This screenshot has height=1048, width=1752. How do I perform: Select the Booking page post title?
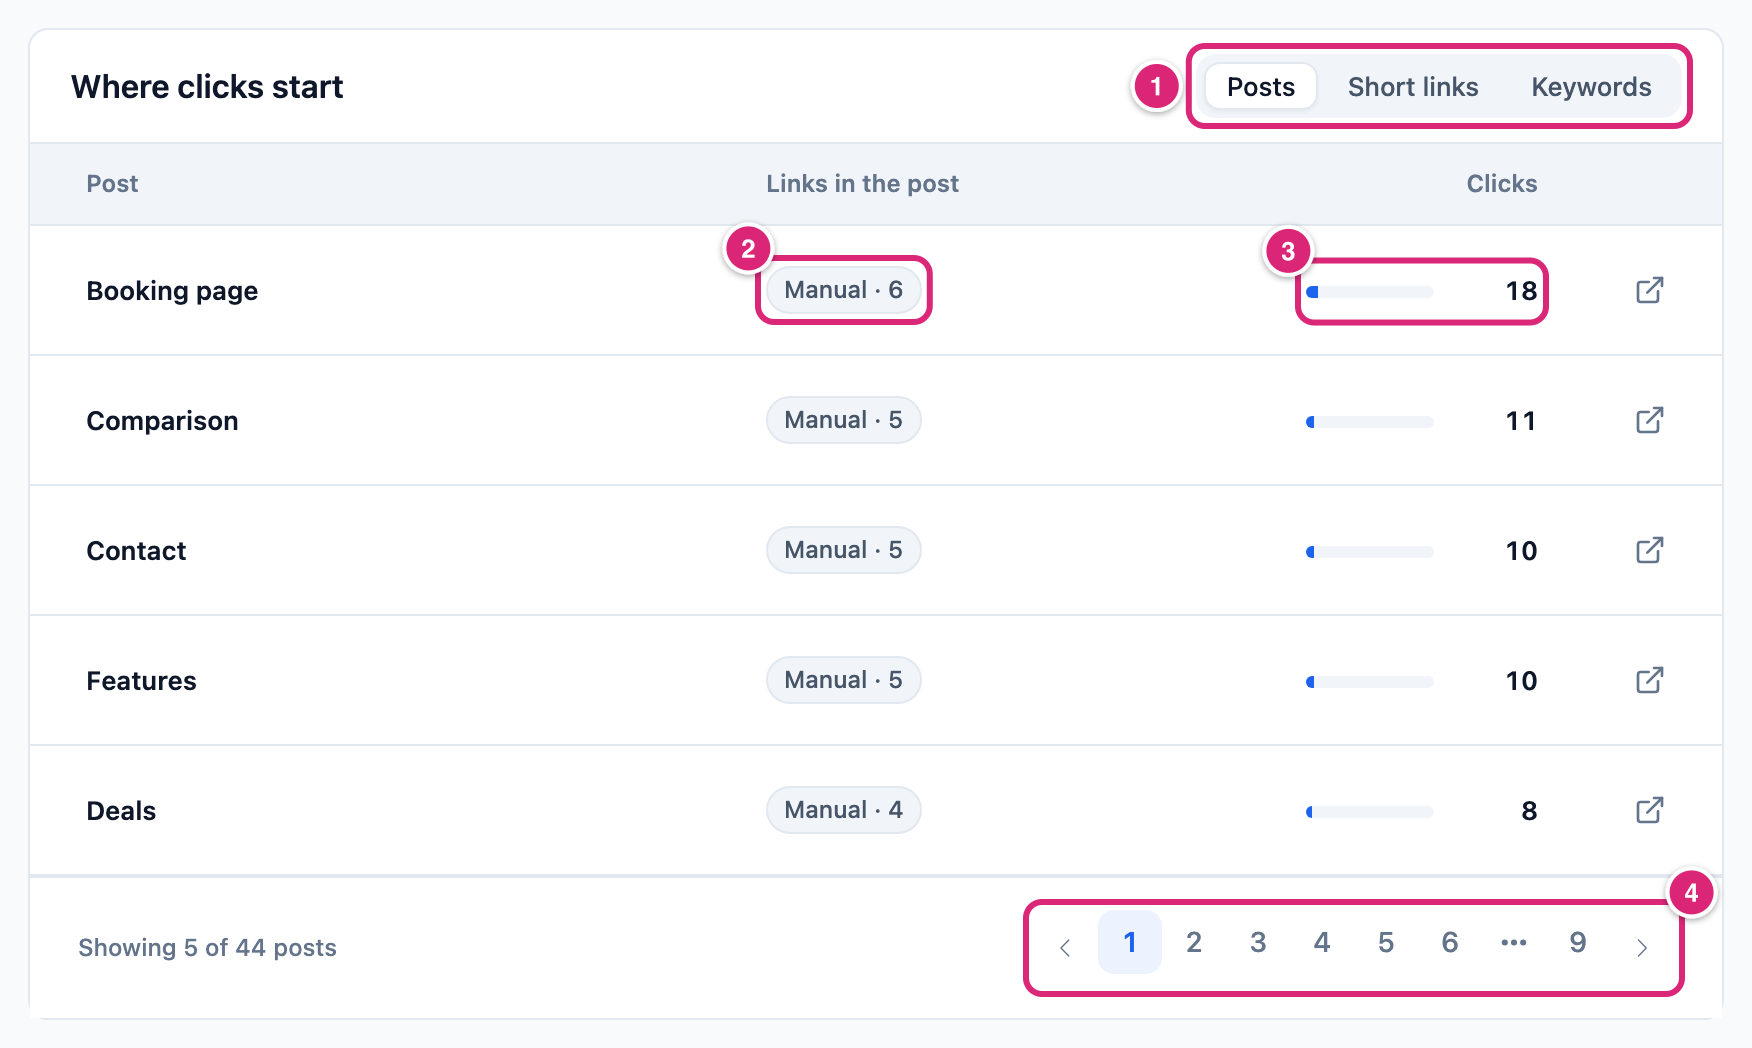(172, 291)
